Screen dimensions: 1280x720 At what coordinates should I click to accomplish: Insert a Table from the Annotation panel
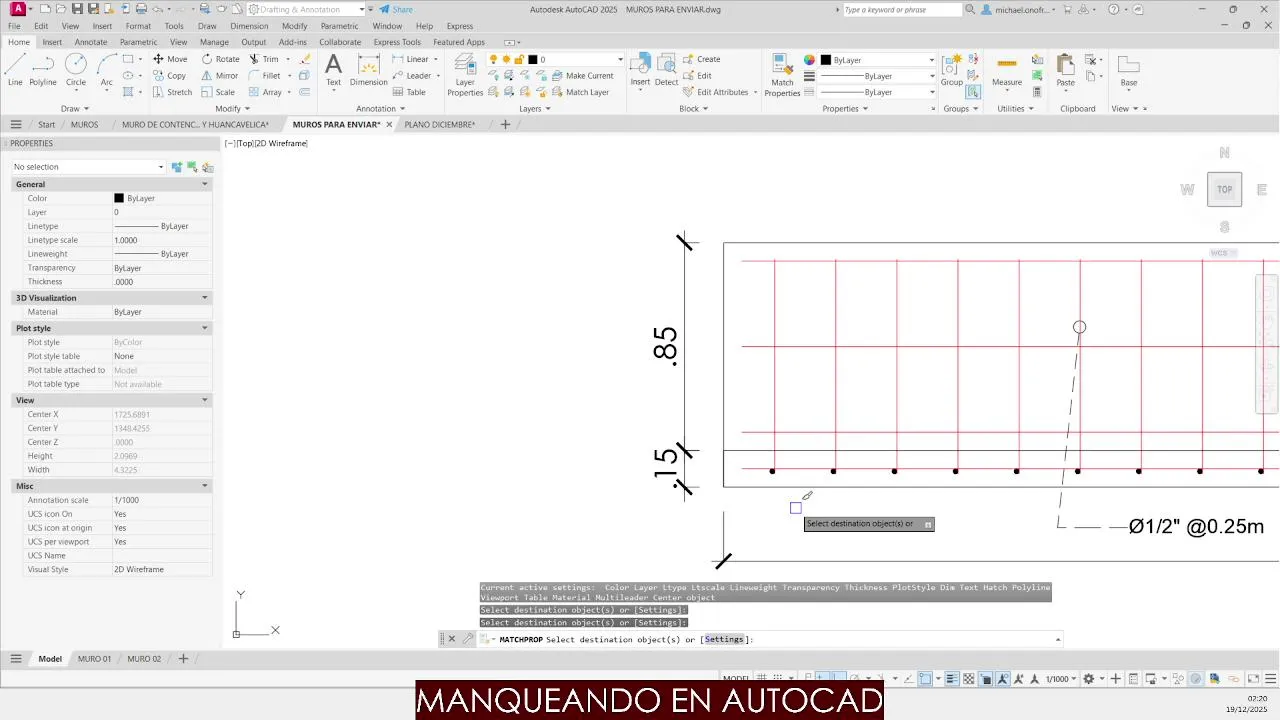tap(409, 92)
